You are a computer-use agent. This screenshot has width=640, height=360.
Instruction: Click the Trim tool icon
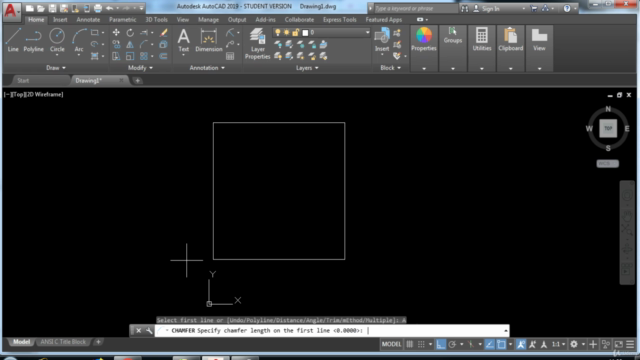[x=144, y=33]
